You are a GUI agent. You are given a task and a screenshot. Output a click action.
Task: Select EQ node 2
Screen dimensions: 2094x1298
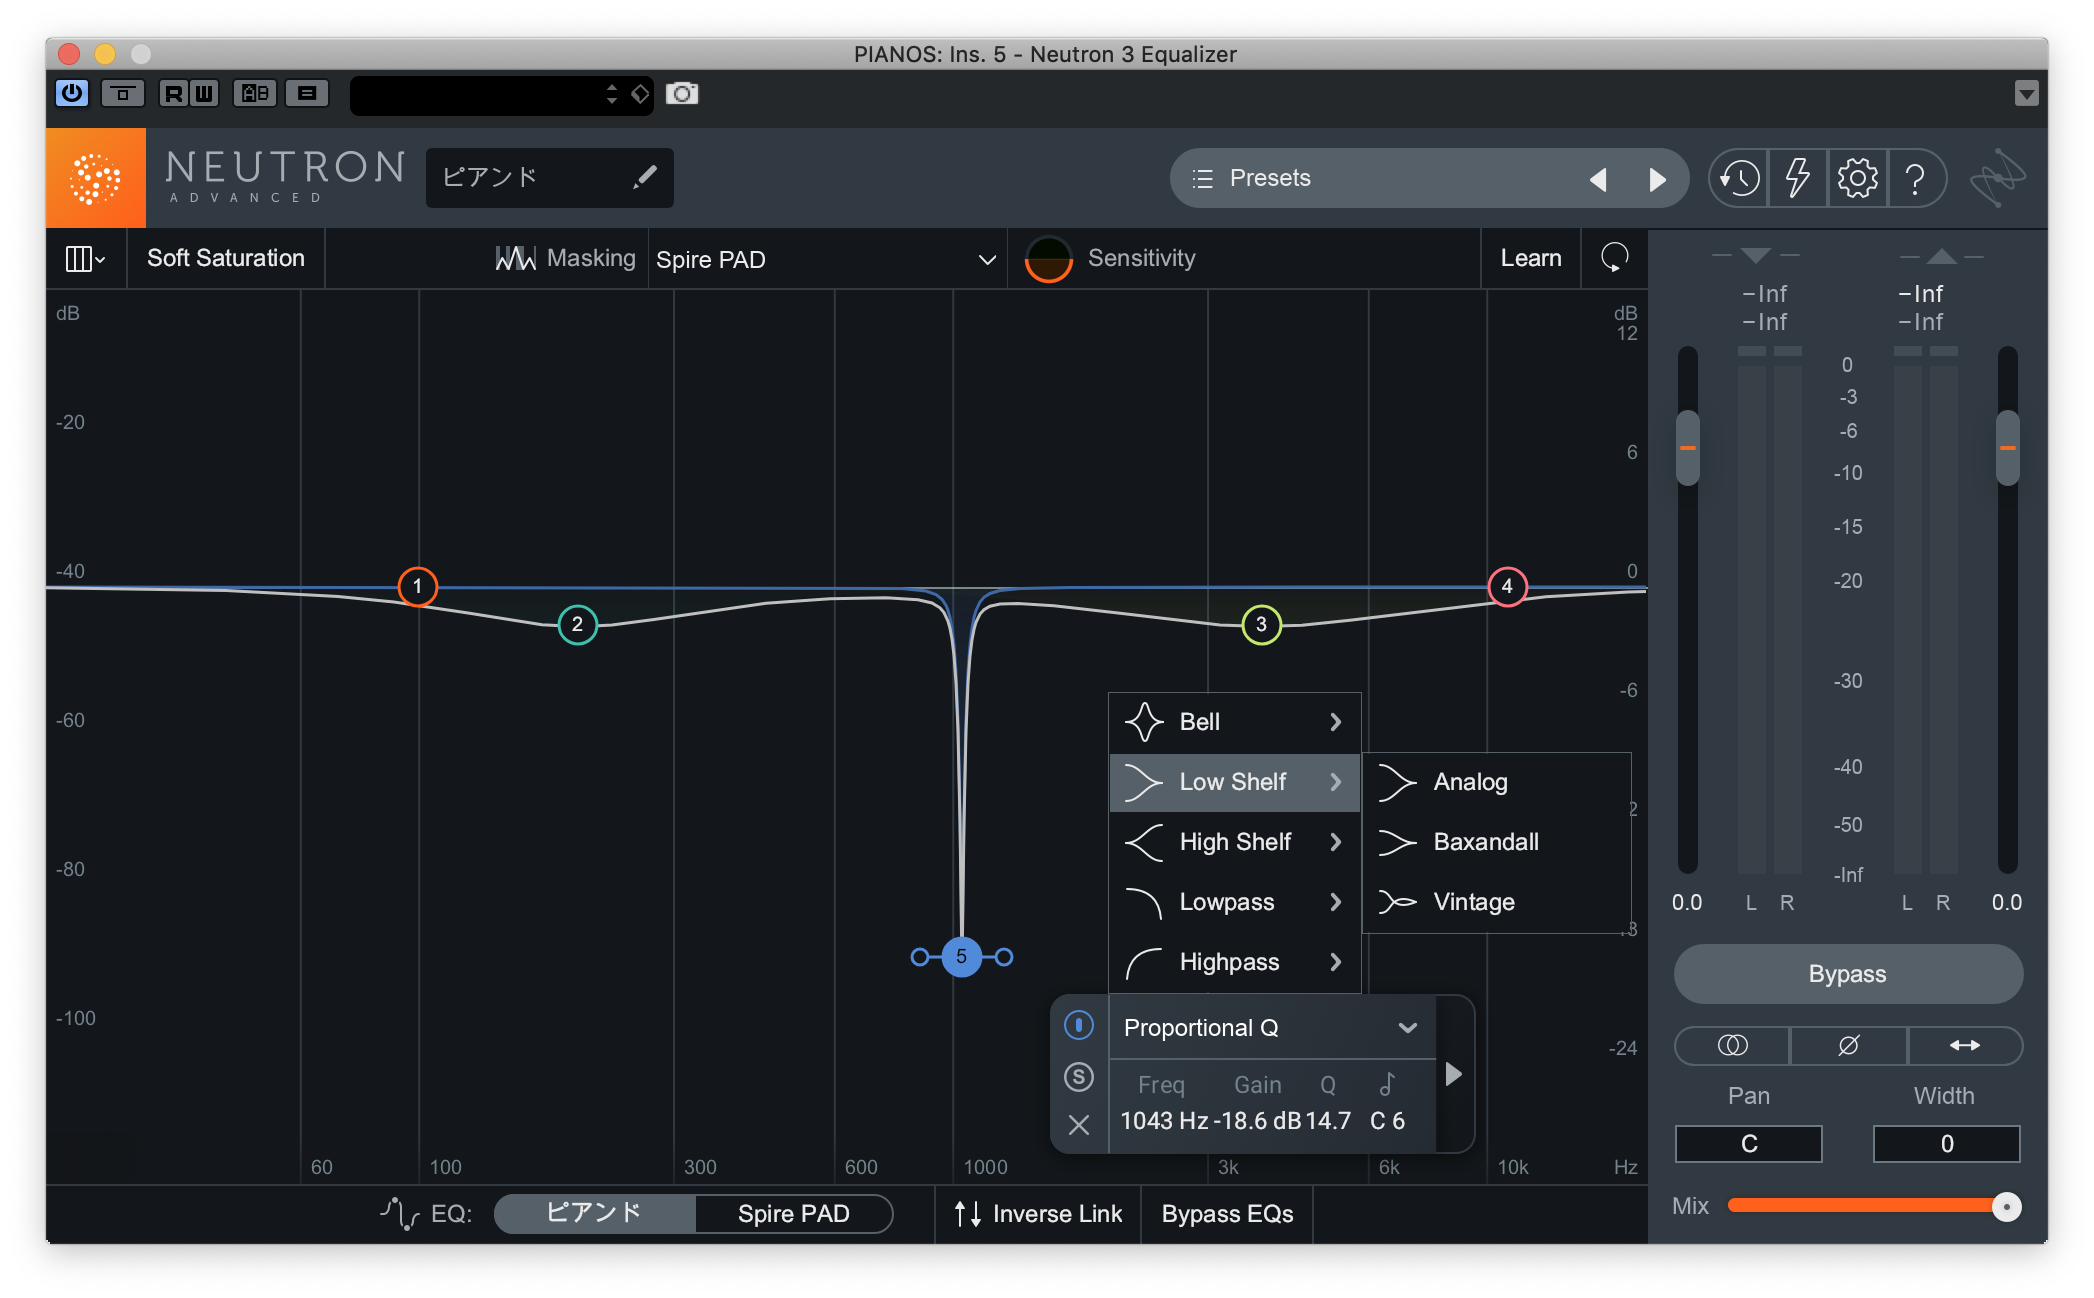(x=577, y=624)
